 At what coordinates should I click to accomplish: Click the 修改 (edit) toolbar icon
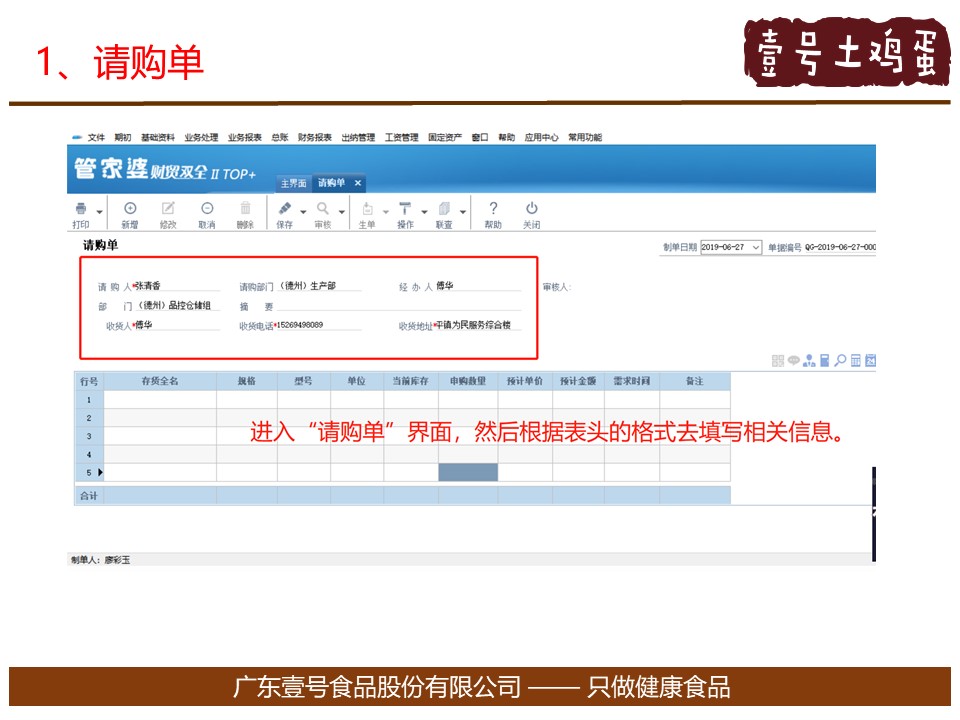(168, 209)
